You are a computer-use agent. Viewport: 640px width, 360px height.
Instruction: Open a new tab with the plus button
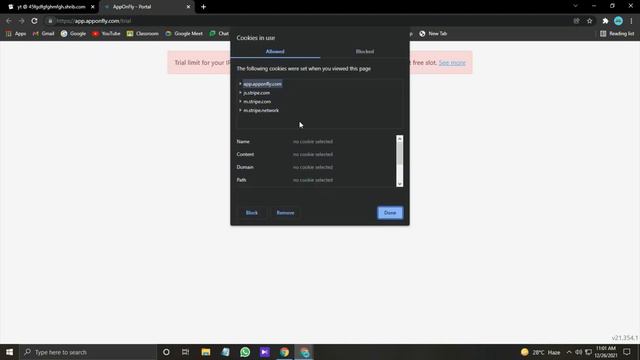tap(203, 7)
